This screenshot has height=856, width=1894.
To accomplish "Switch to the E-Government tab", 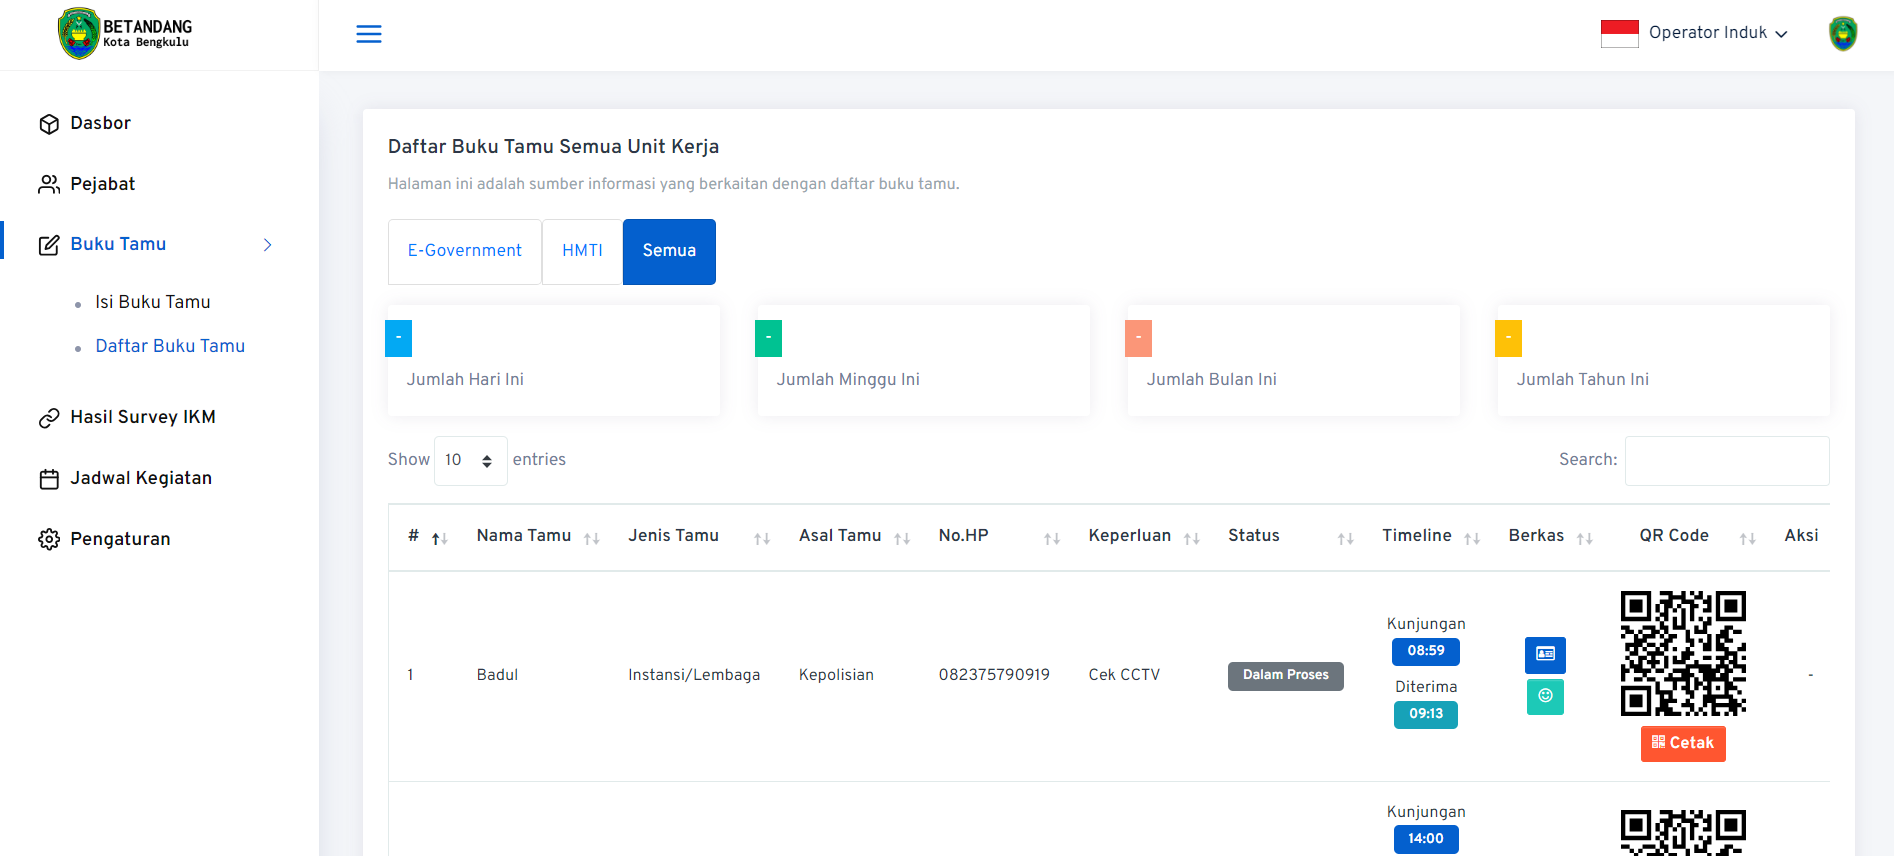I will (x=465, y=251).
